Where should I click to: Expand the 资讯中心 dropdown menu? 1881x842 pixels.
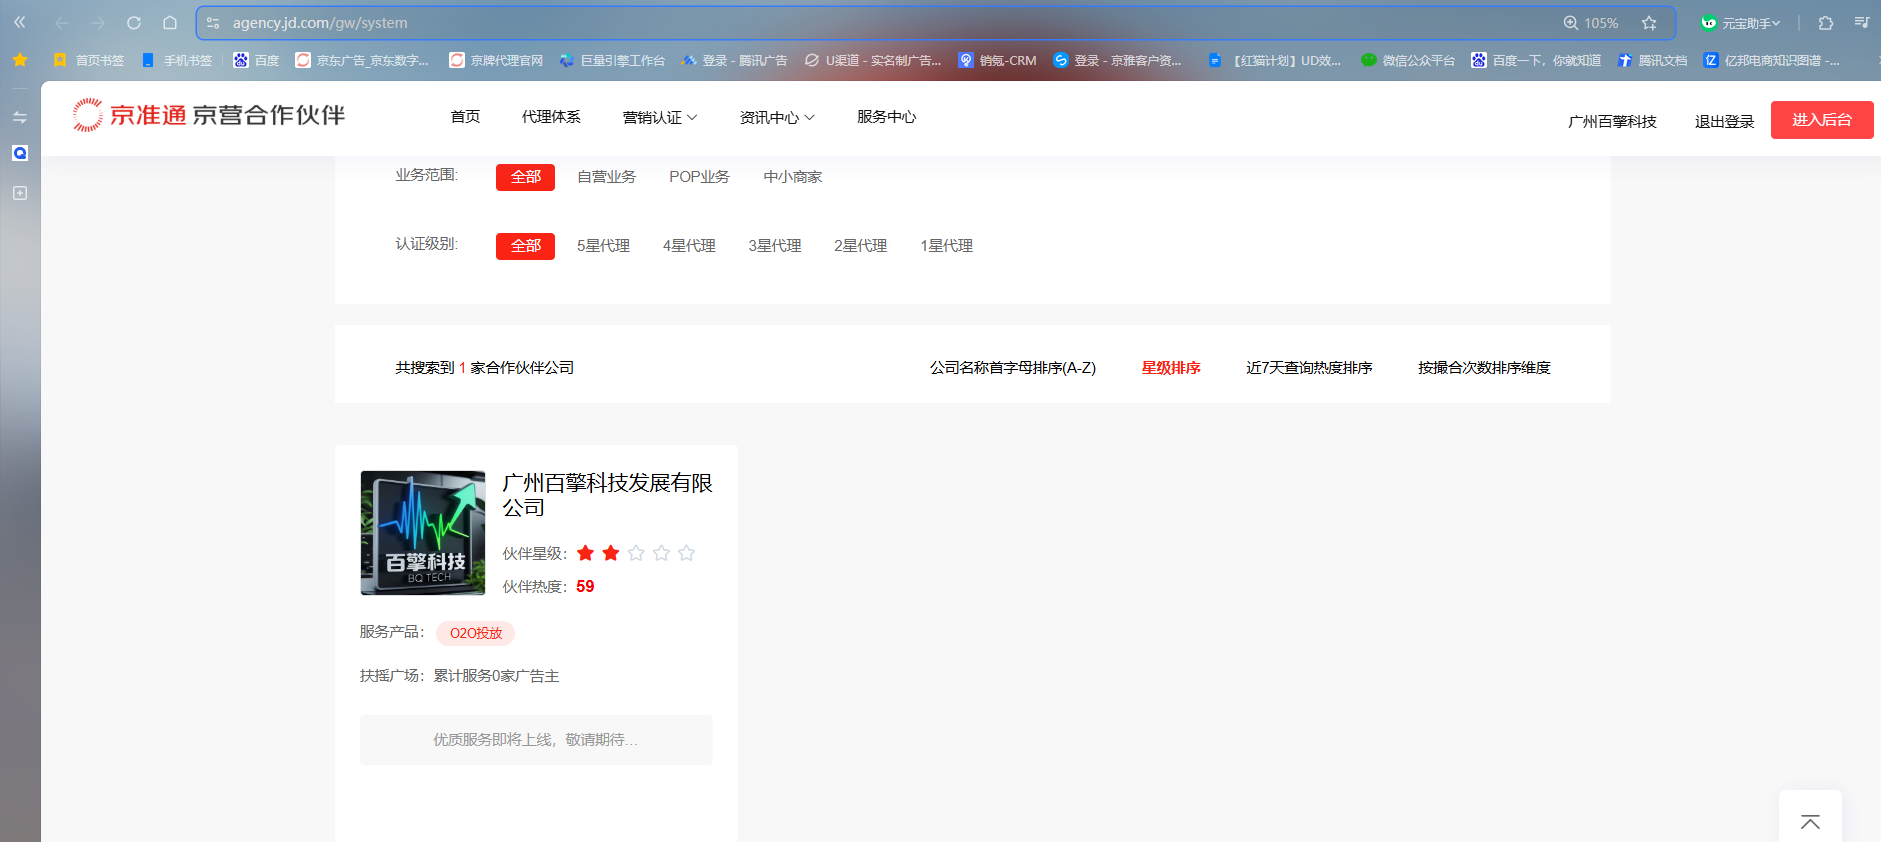click(x=777, y=118)
